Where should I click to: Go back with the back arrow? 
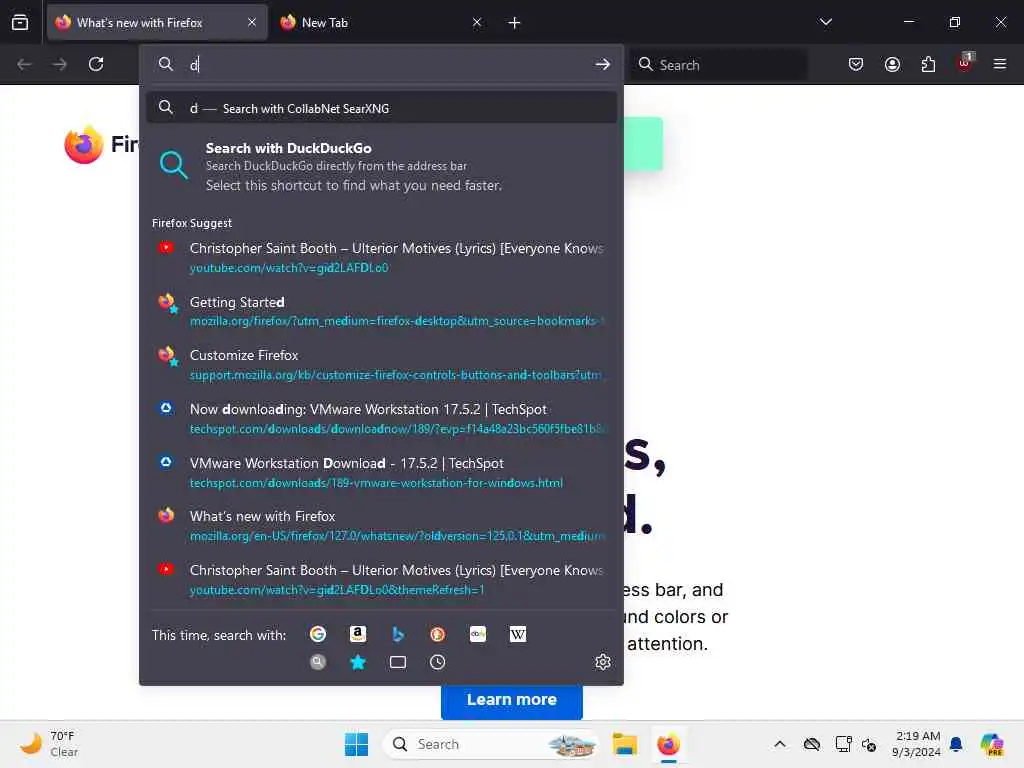point(24,64)
